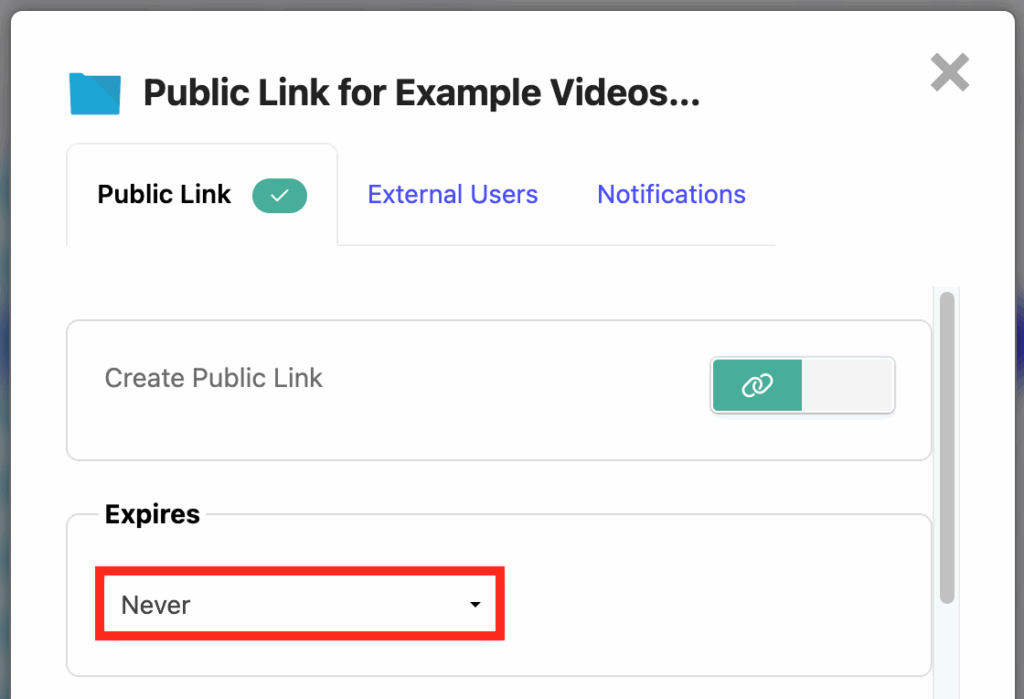Viewport: 1024px width, 699px height.
Task: Open the Notifications tab
Action: (x=671, y=194)
